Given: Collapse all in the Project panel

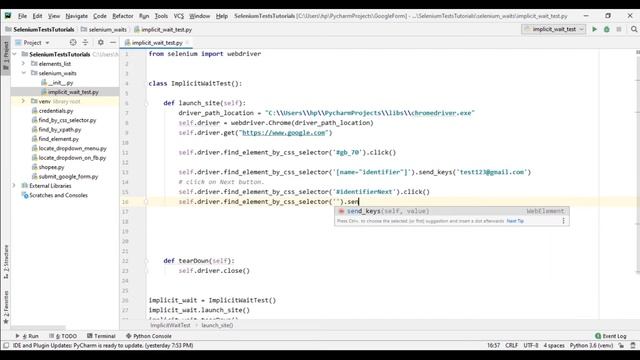Looking at the screenshot, I should pyautogui.click(x=85, y=42).
